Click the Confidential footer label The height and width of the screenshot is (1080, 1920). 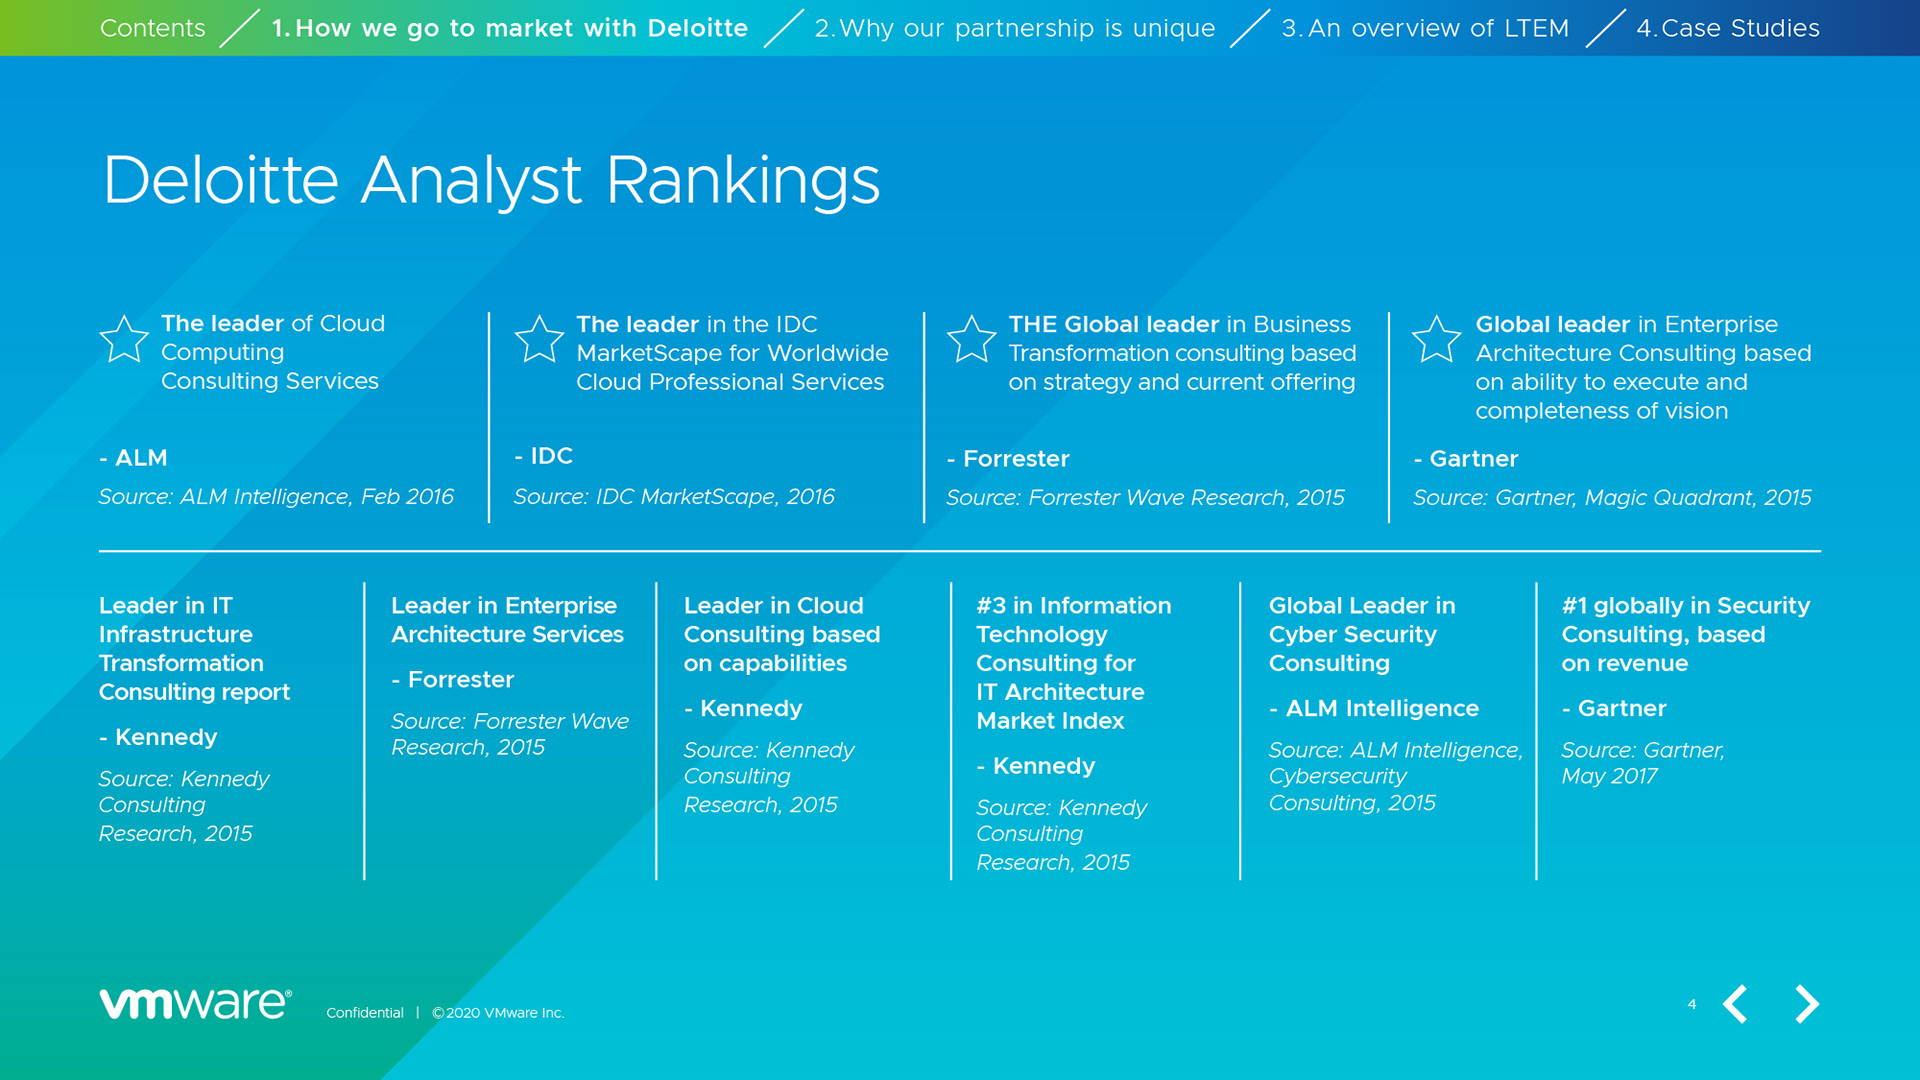point(365,1013)
